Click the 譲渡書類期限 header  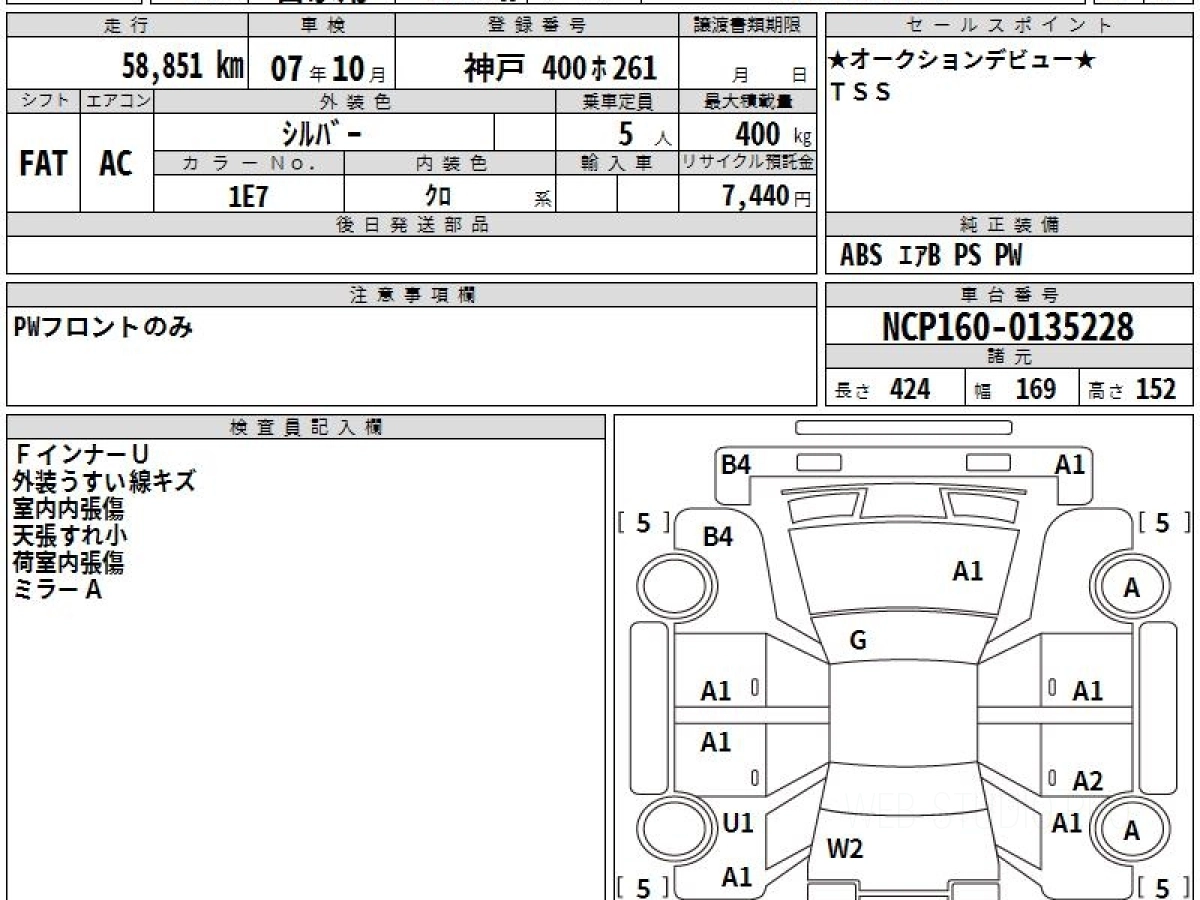tap(747, 26)
